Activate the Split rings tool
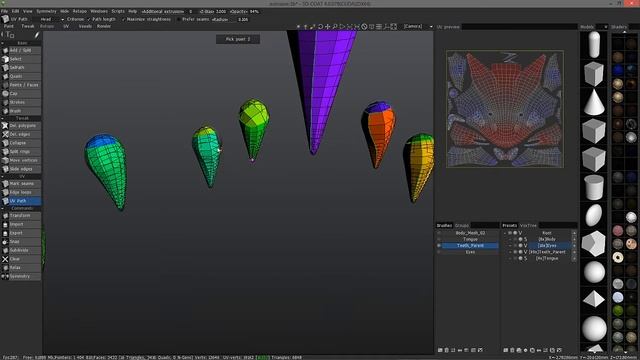This screenshot has height=360, width=640. point(21,151)
